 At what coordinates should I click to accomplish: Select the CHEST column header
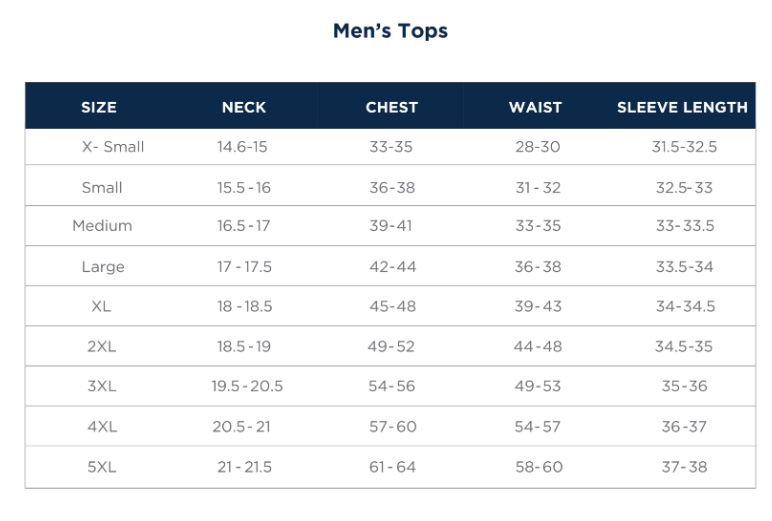coord(392,107)
